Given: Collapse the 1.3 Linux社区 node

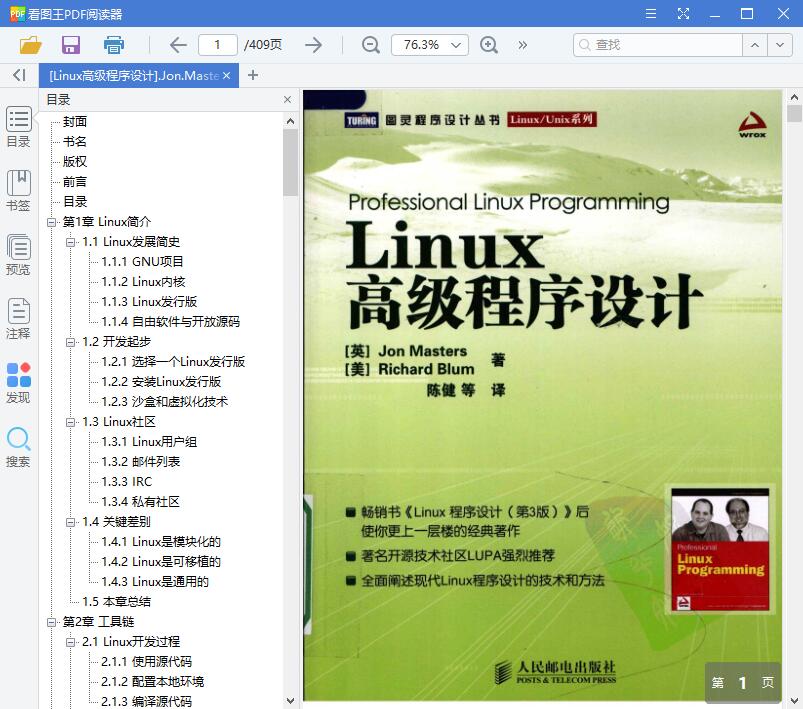Looking at the screenshot, I should pos(71,422).
